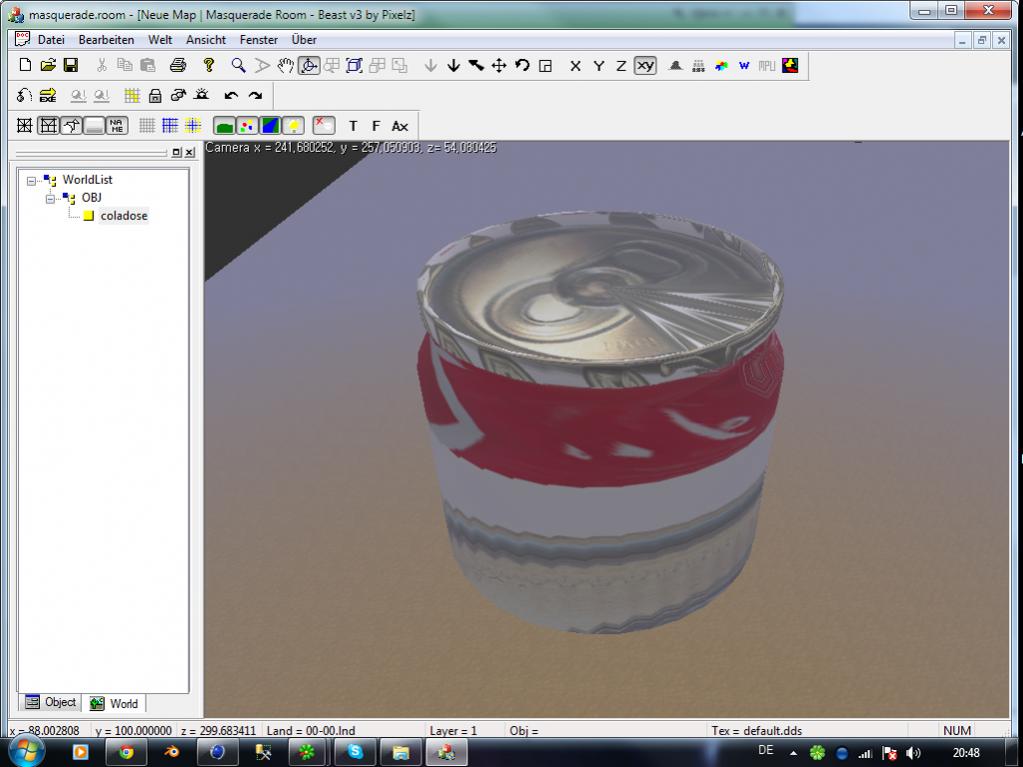Collapse the OBJ tree node
The height and width of the screenshot is (767, 1023).
(50, 198)
